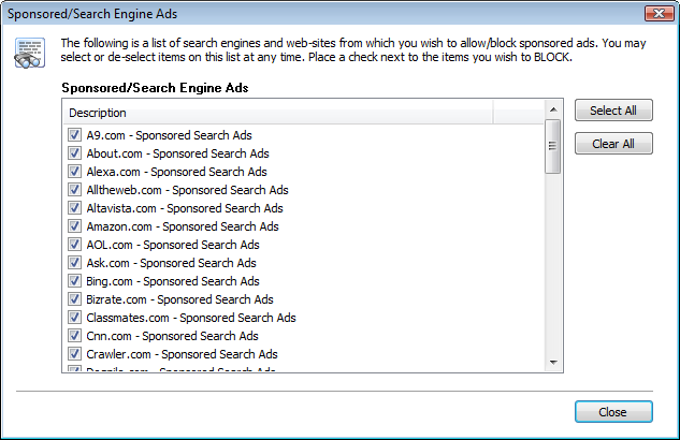Toggle the Cnn.com checkbox
This screenshot has height=440, width=680.
[75, 335]
